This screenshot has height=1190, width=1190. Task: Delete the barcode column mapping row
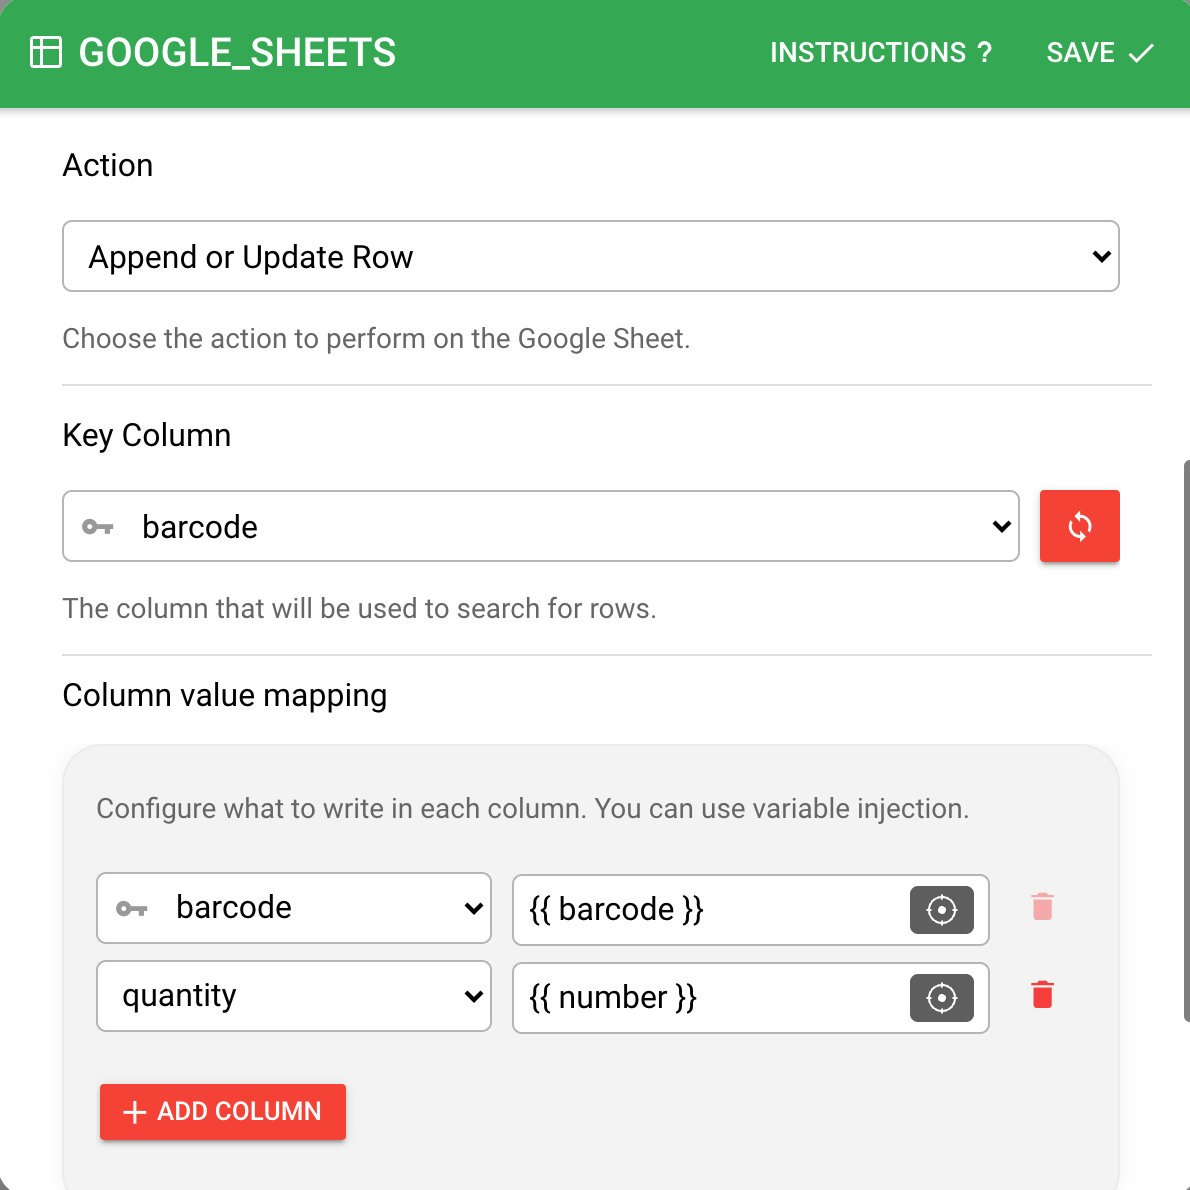click(1042, 907)
